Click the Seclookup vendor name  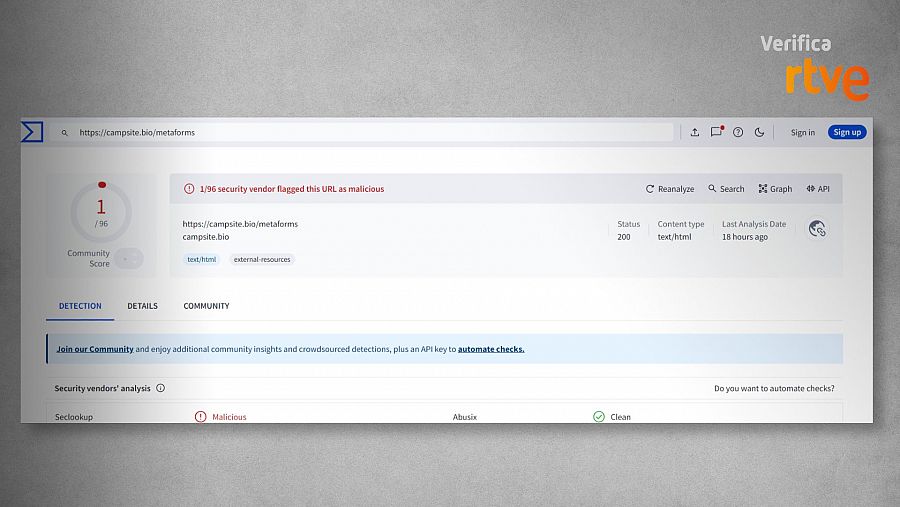pos(73,417)
